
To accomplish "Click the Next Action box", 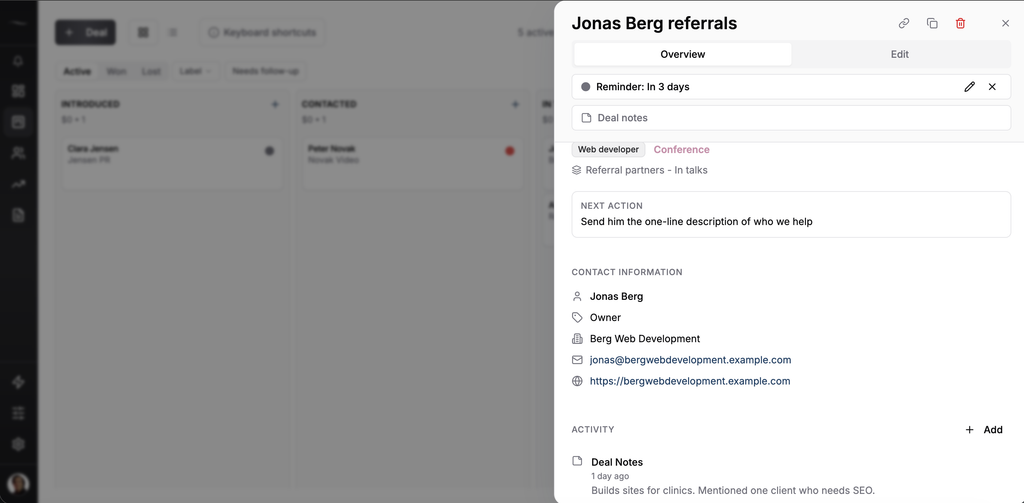I will (791, 214).
